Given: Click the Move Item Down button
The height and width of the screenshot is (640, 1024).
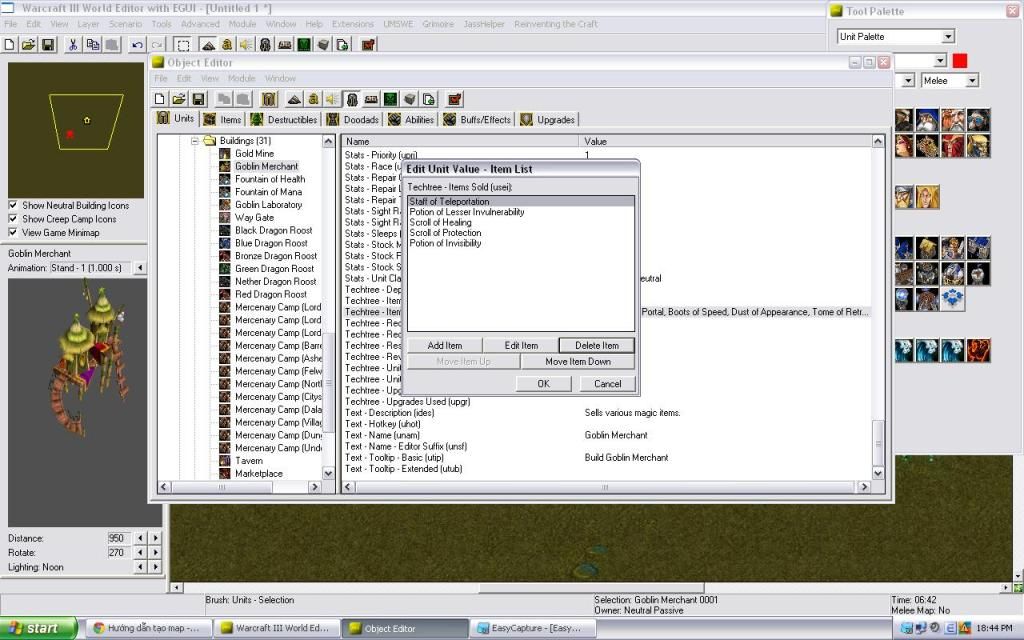Looking at the screenshot, I should (578, 362).
